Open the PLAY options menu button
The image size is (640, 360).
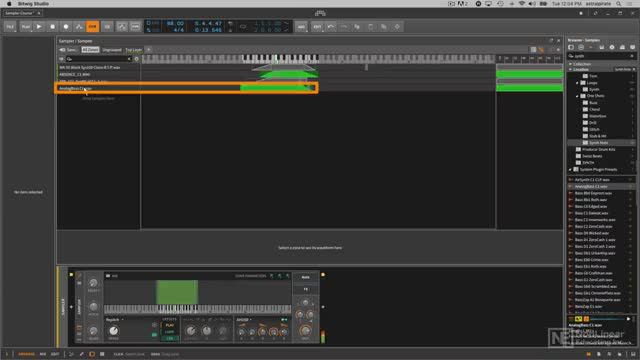tap(26, 27)
